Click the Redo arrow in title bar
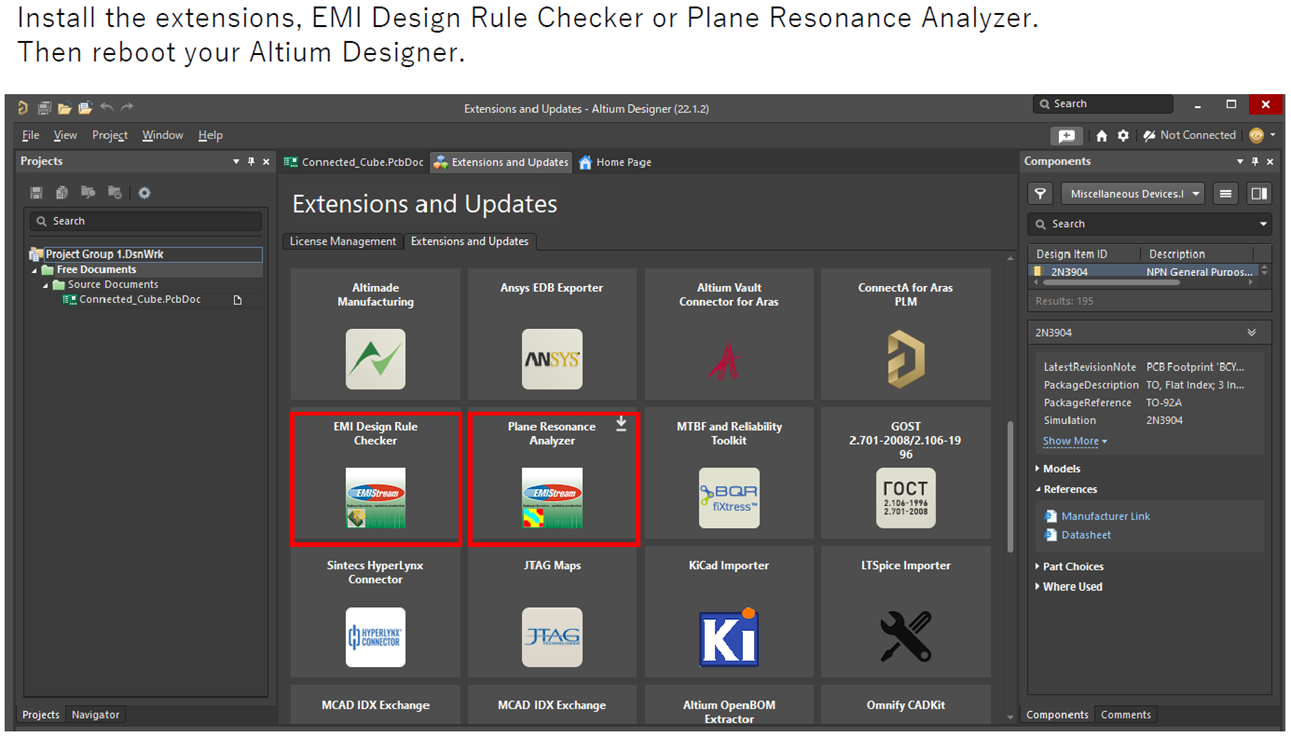The image size is (1291, 737). [x=127, y=107]
